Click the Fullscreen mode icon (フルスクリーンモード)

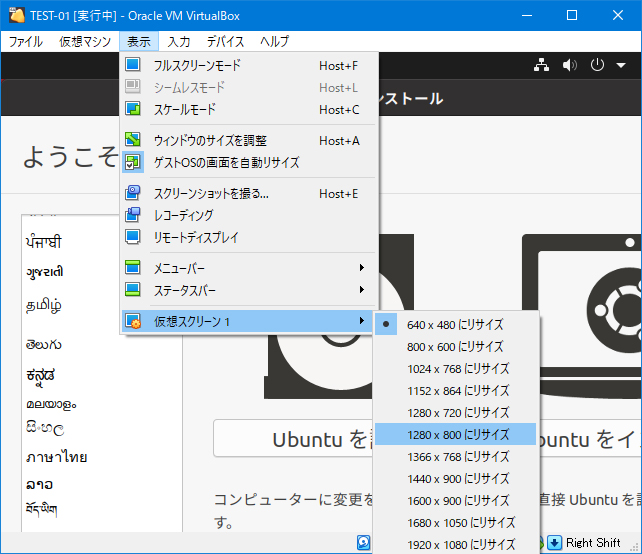(x=133, y=65)
